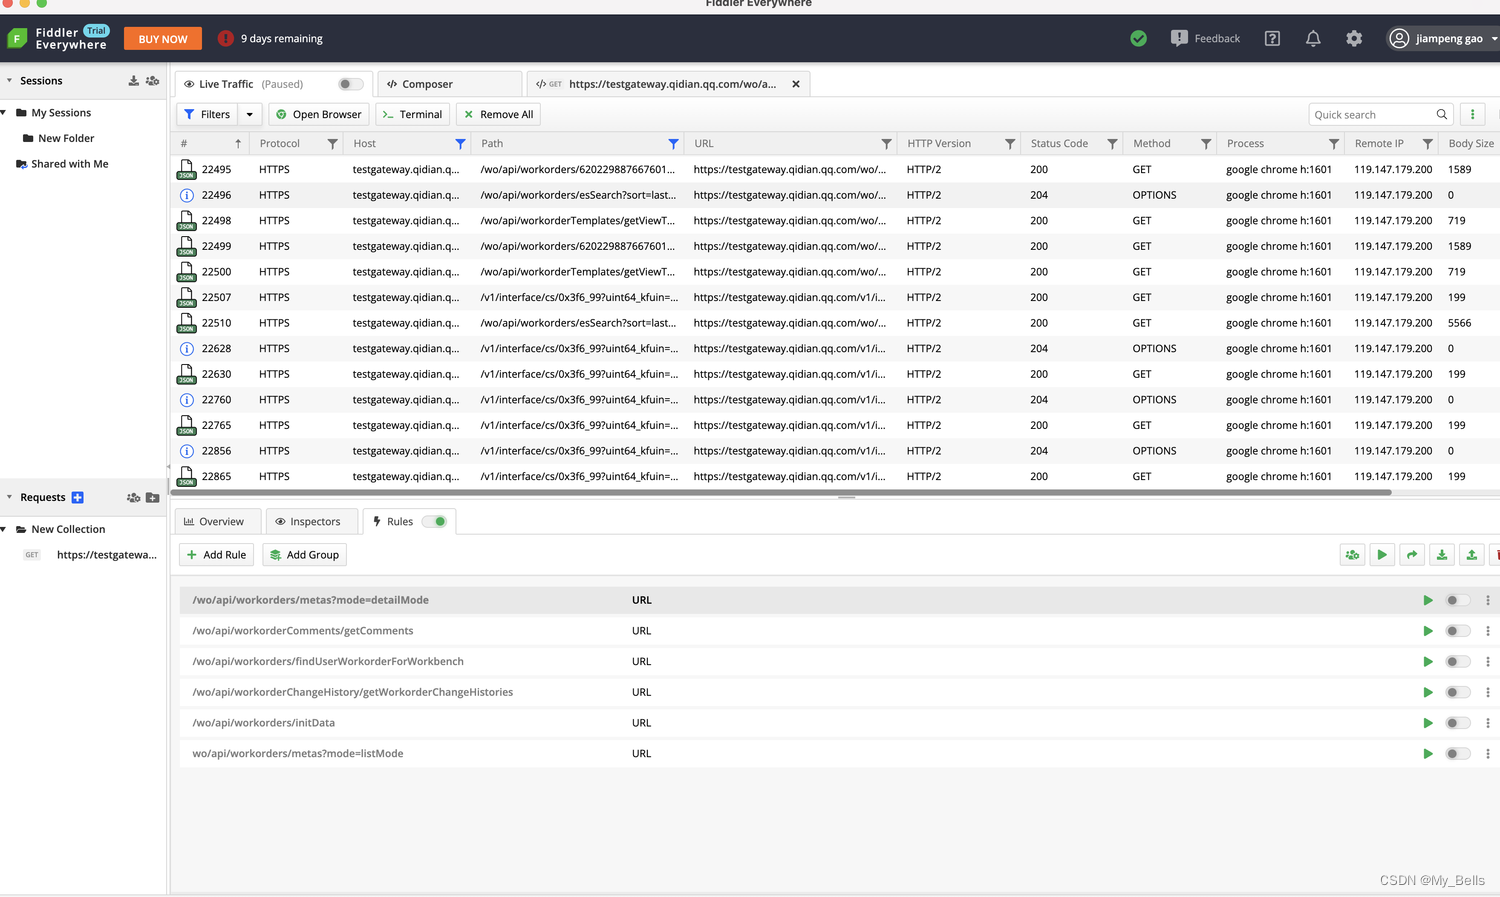Open the settings gear icon in top bar
Viewport: 1500px width, 897px height.
[x=1354, y=38]
